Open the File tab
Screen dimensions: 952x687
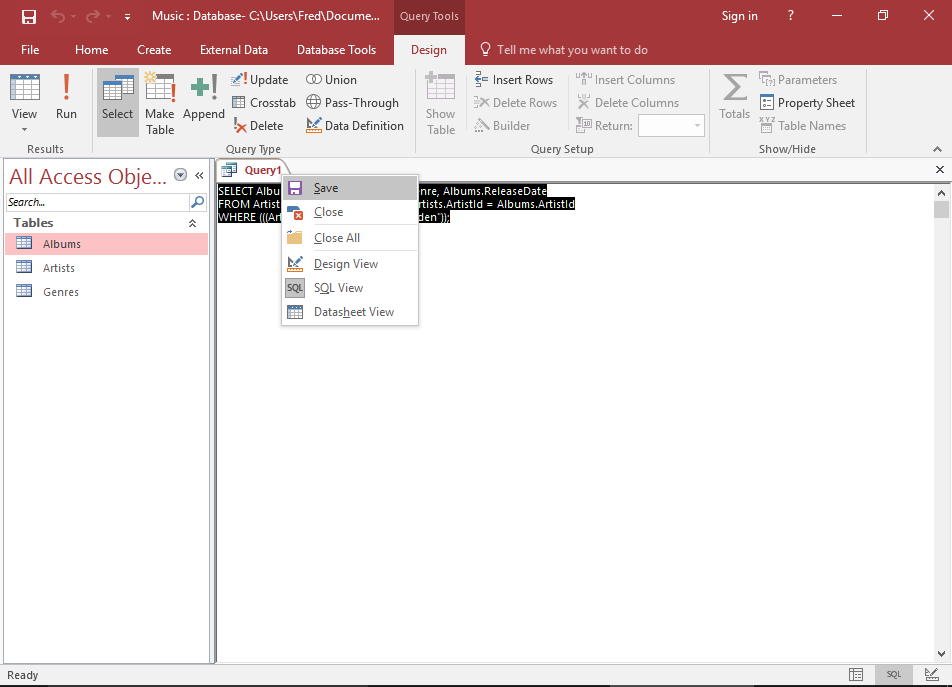(30, 50)
